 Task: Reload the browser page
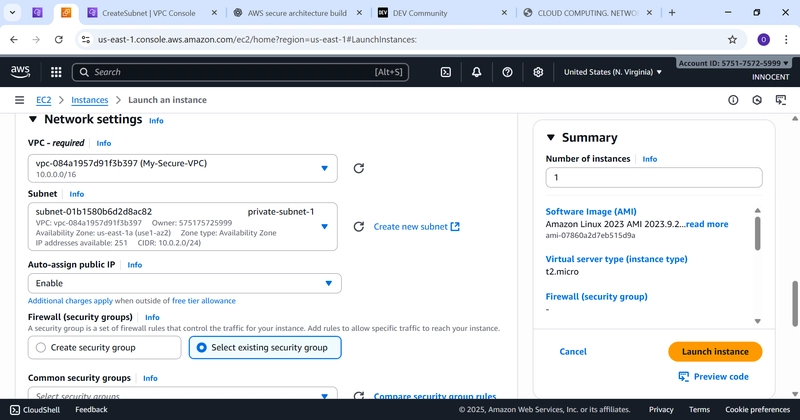tap(59, 39)
